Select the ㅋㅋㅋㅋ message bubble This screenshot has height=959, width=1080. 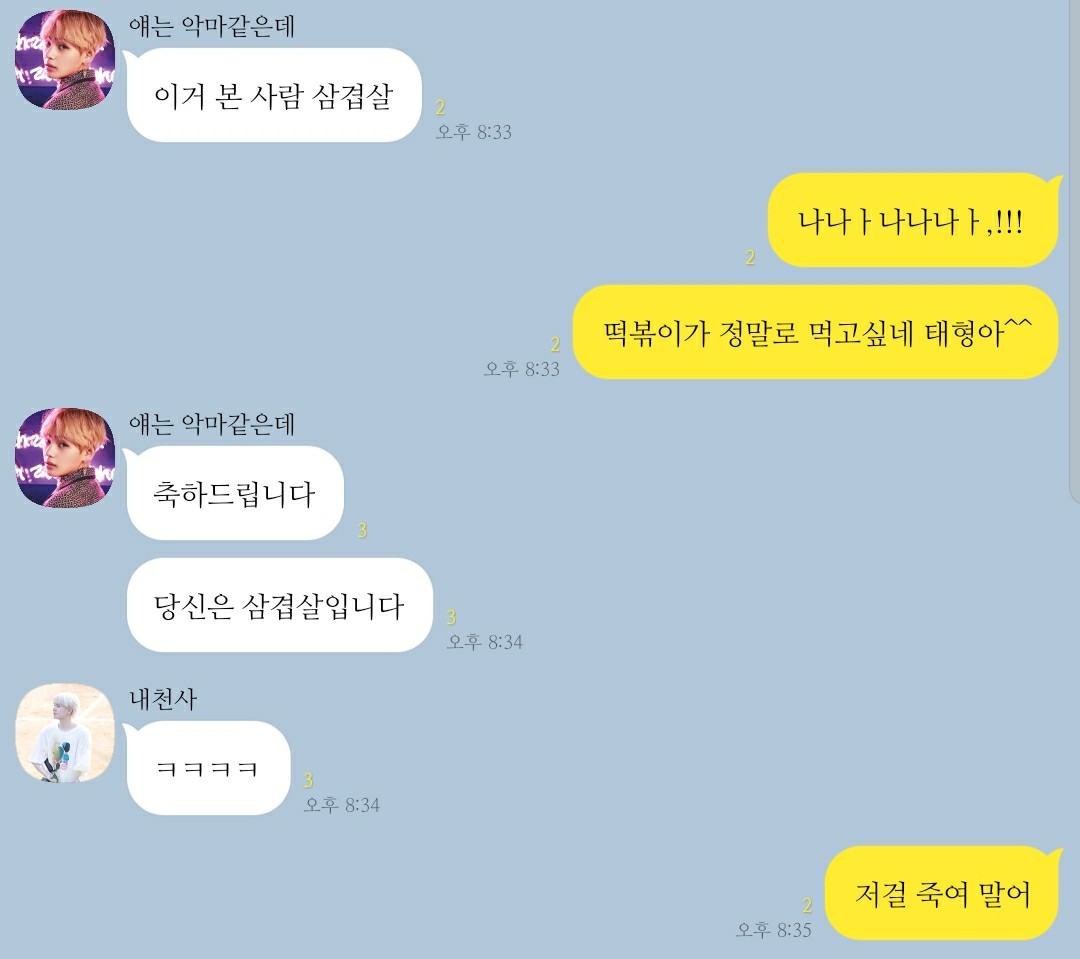click(208, 768)
